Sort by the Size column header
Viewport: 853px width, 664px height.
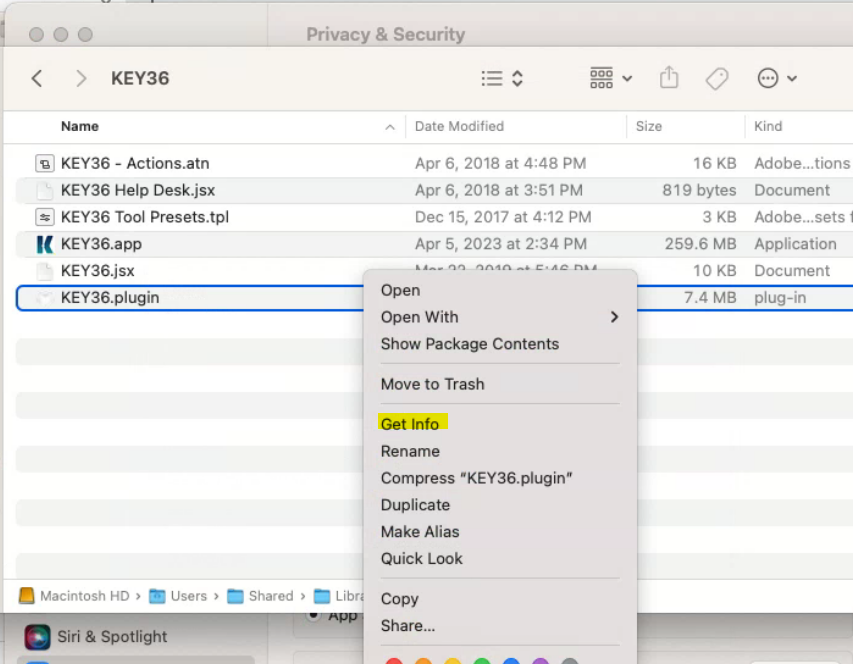point(649,126)
